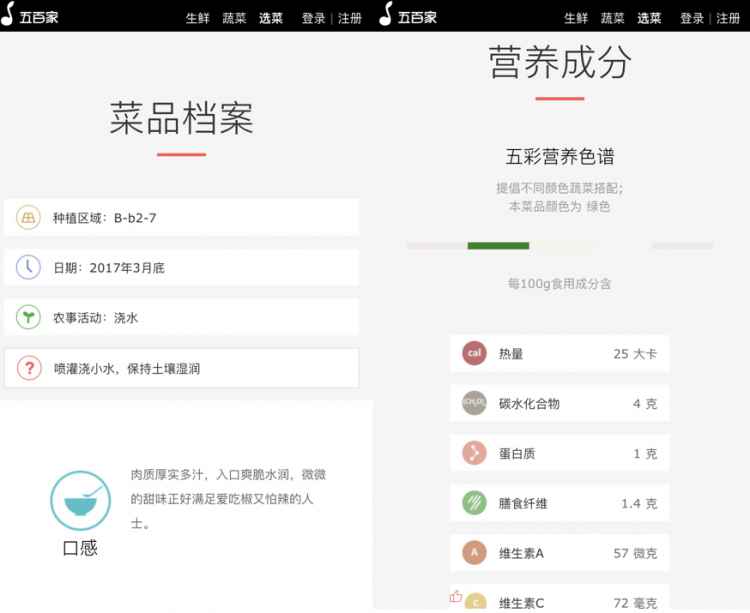Click the green 膳食纤维 icon
750x613 pixels.
point(474,503)
